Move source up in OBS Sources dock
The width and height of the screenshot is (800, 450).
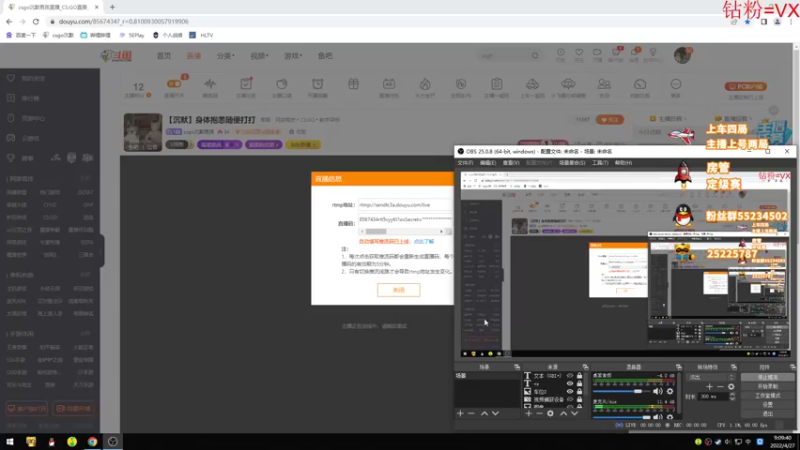coord(563,413)
